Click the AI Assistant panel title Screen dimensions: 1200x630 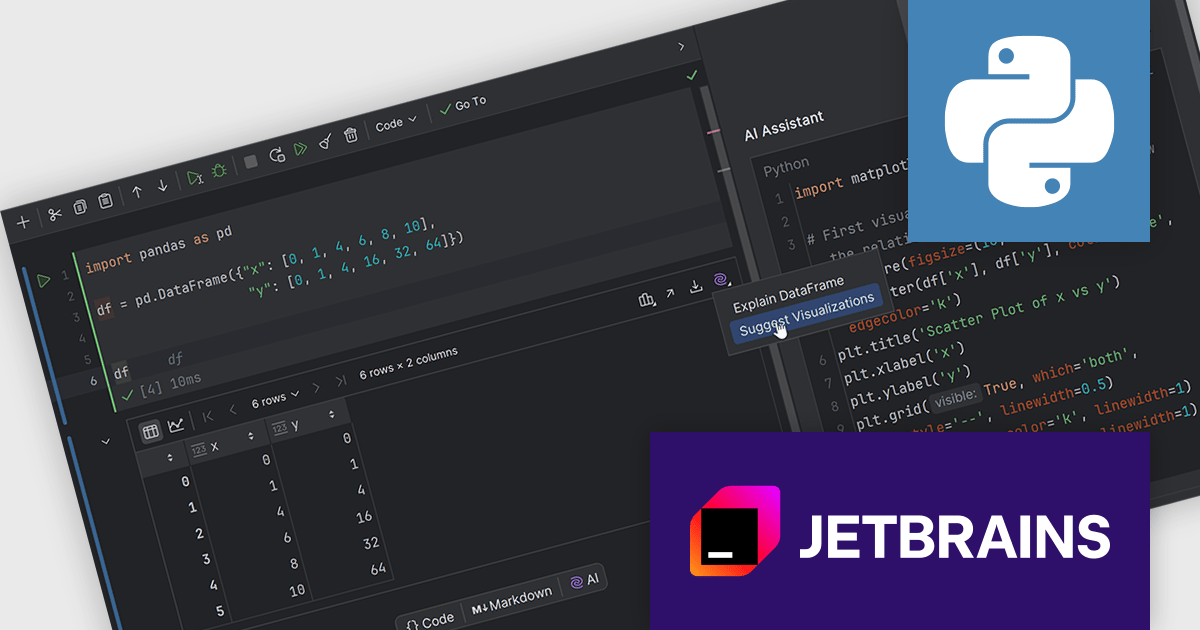pos(785,124)
